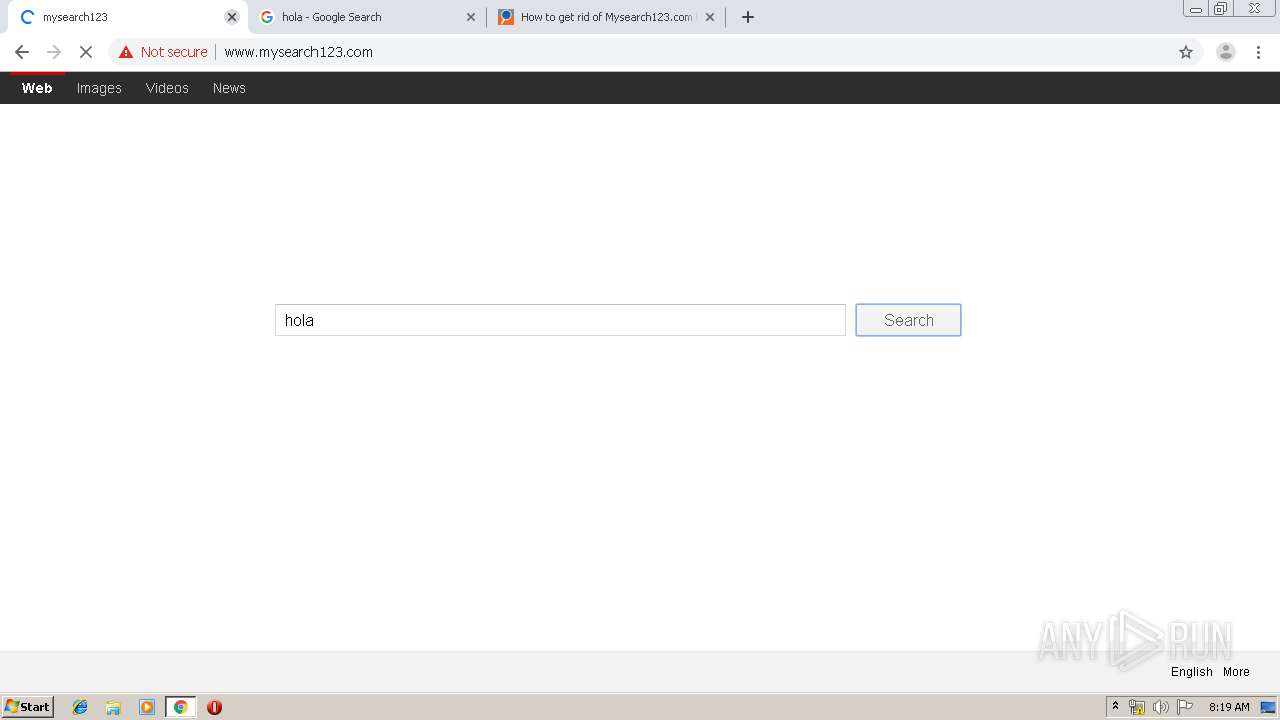The image size is (1280, 720).
Task: Click the clock showing 8:19 AM
Action: pos(1229,707)
